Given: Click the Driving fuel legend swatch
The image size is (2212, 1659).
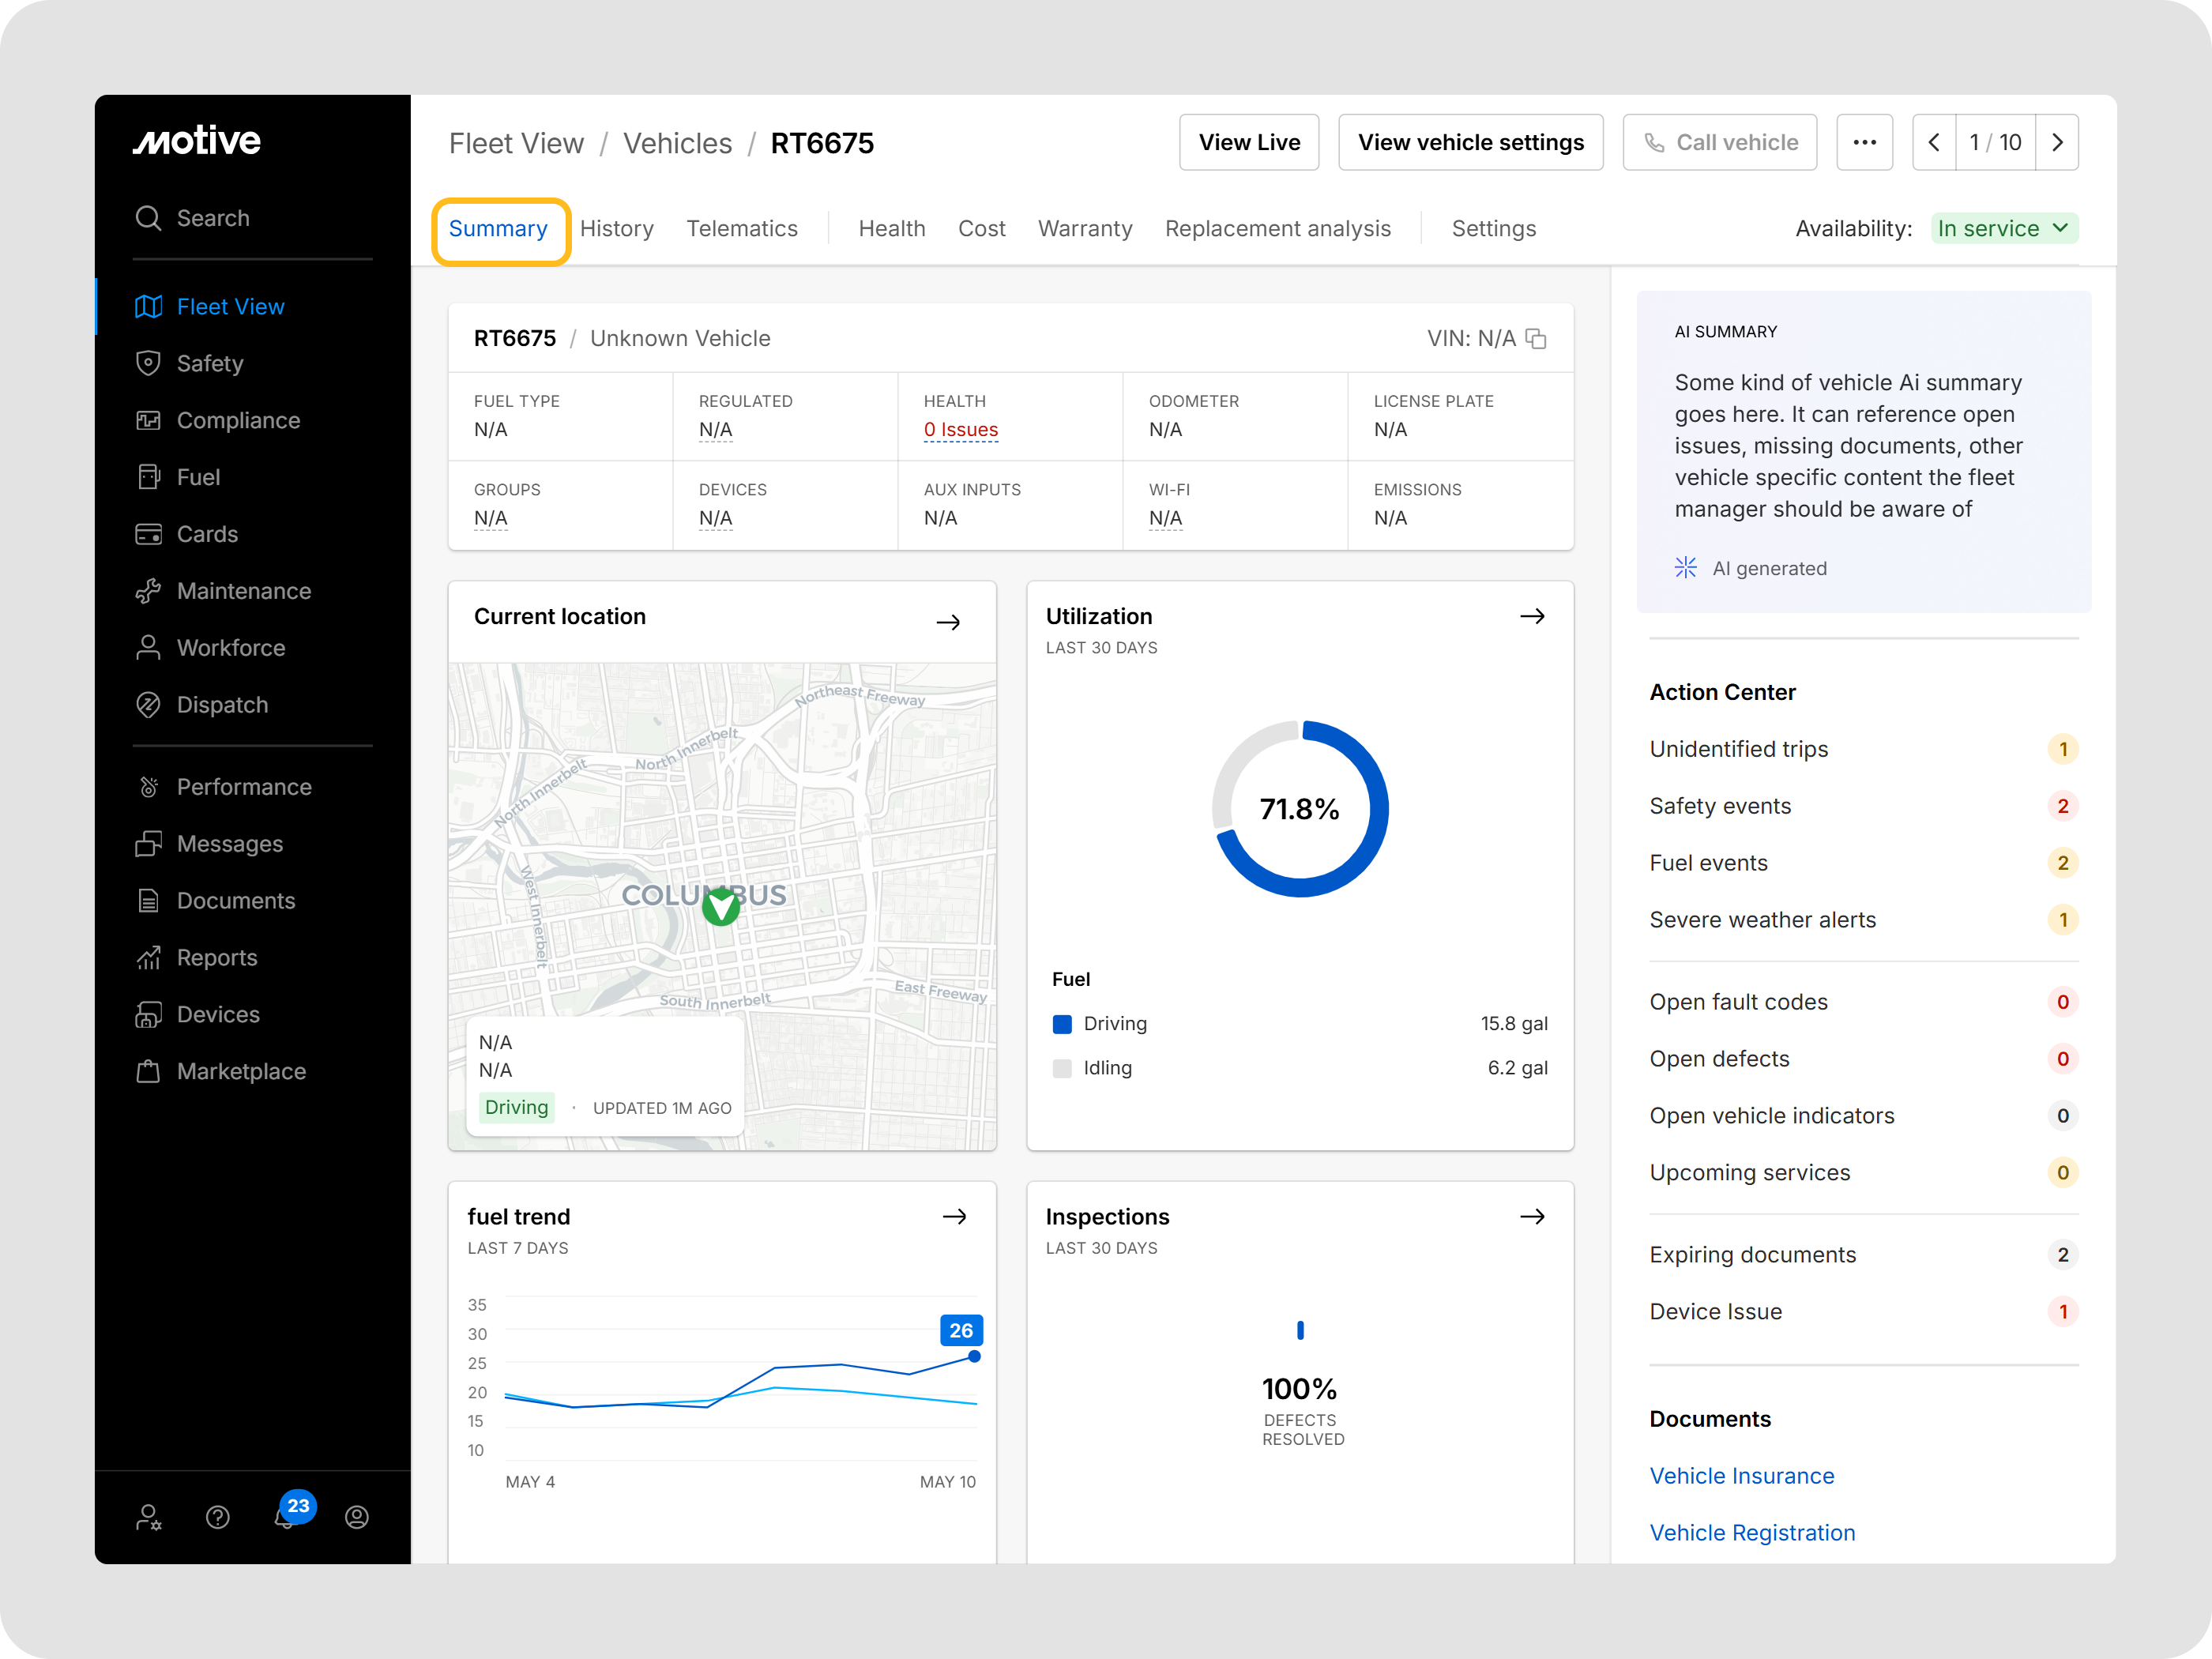Looking at the screenshot, I should (x=1062, y=1024).
